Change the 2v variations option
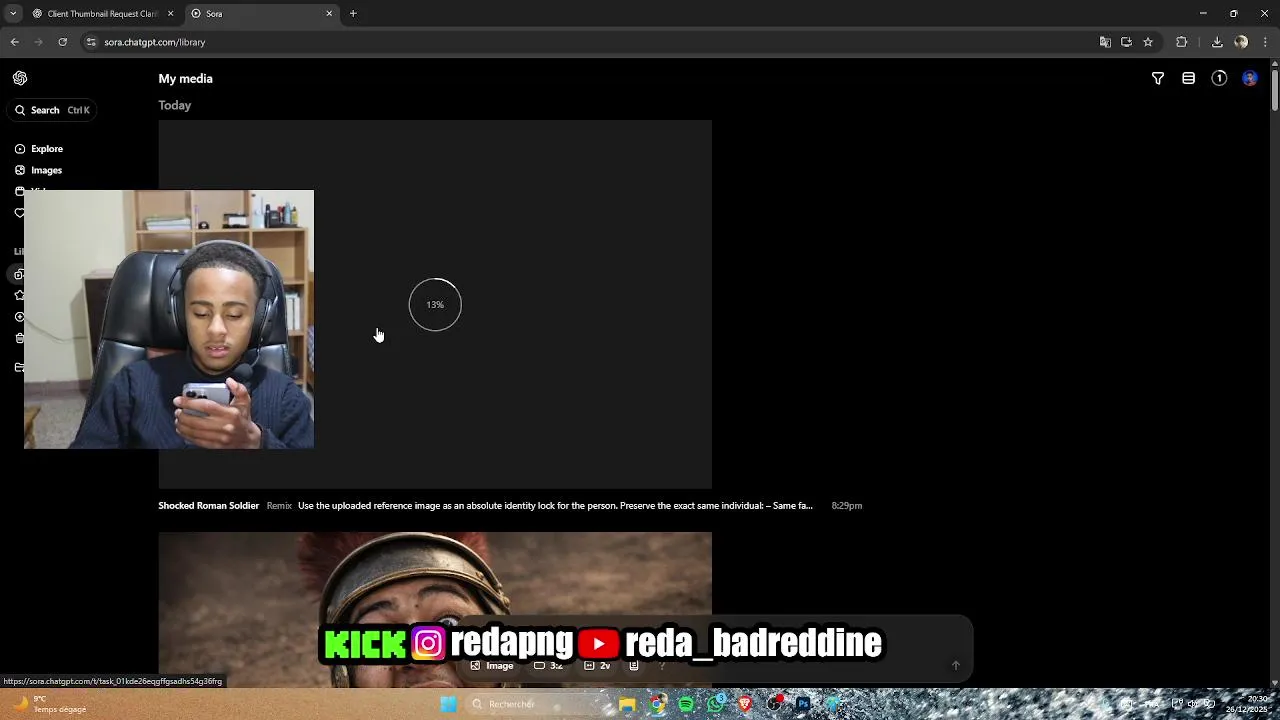The height and width of the screenshot is (720, 1280). coord(598,666)
